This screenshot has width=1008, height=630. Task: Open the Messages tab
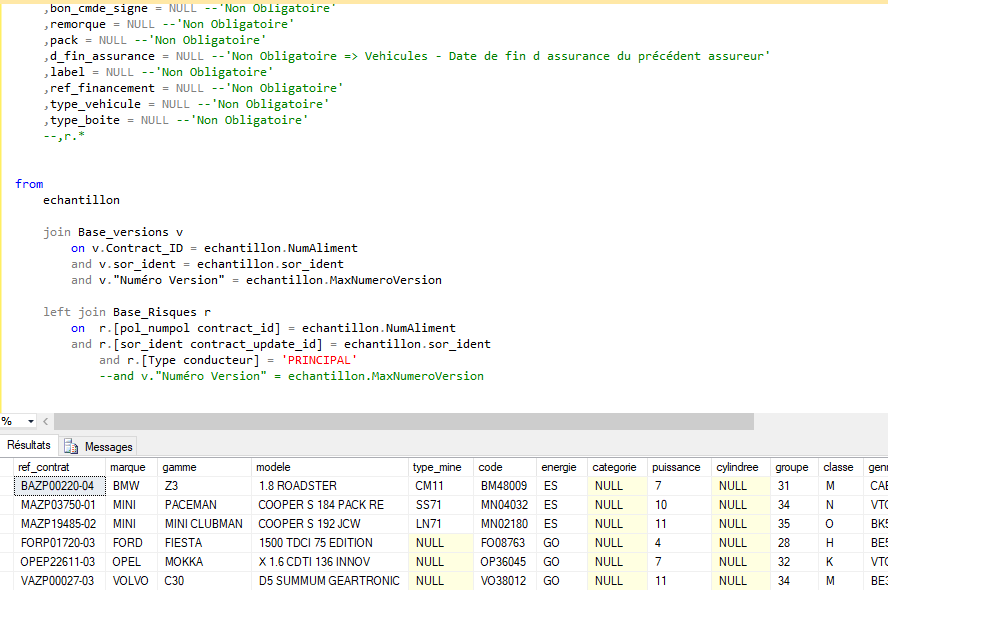(x=98, y=446)
